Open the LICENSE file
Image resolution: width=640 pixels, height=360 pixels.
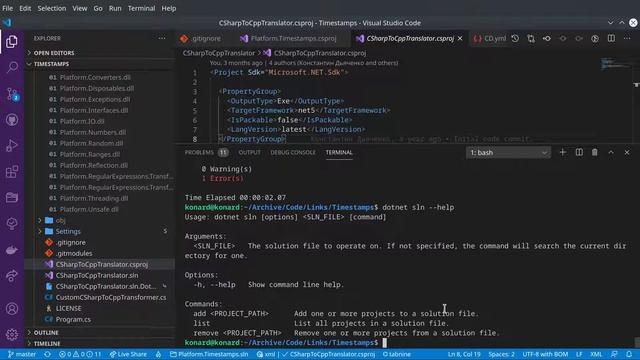pos(68,308)
